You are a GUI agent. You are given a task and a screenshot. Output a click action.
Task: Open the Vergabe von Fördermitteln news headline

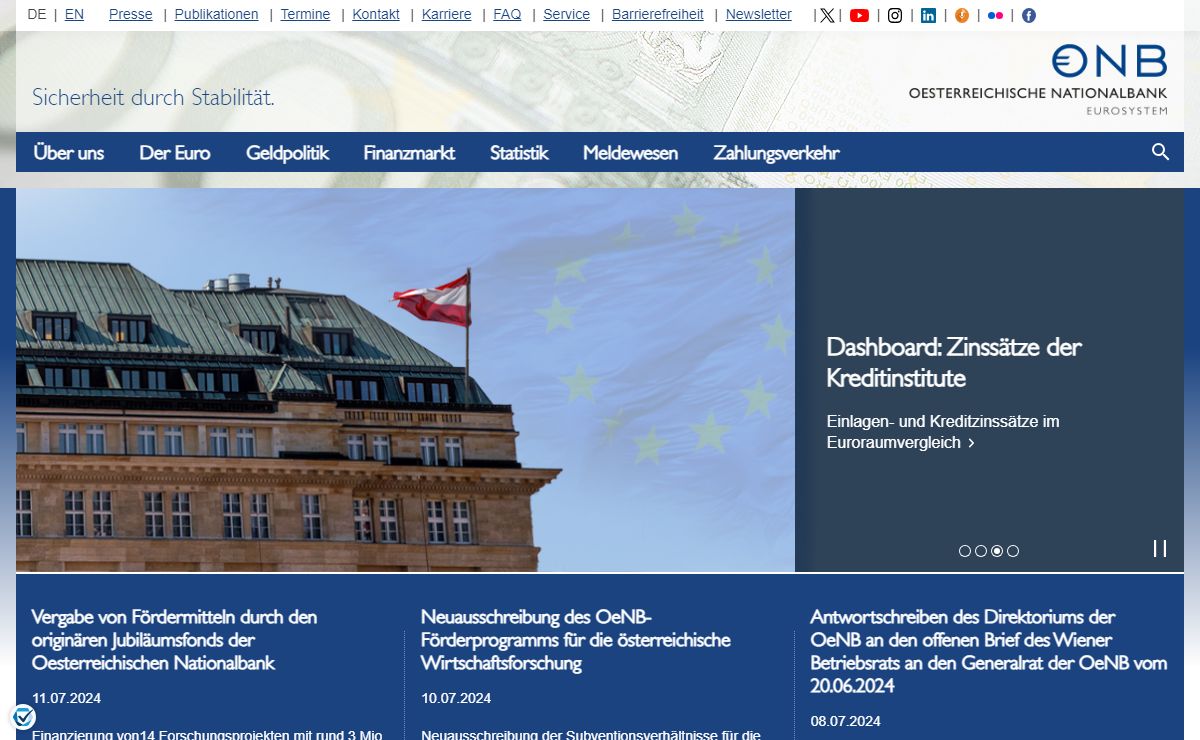(174, 640)
